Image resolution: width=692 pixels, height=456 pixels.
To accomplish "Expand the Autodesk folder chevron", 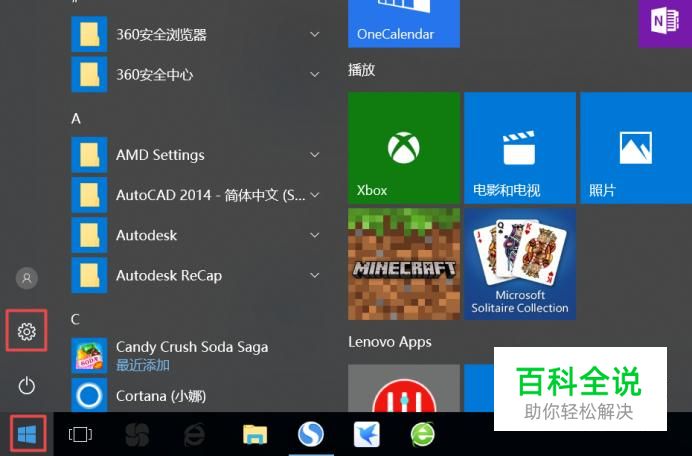I will [x=315, y=235].
